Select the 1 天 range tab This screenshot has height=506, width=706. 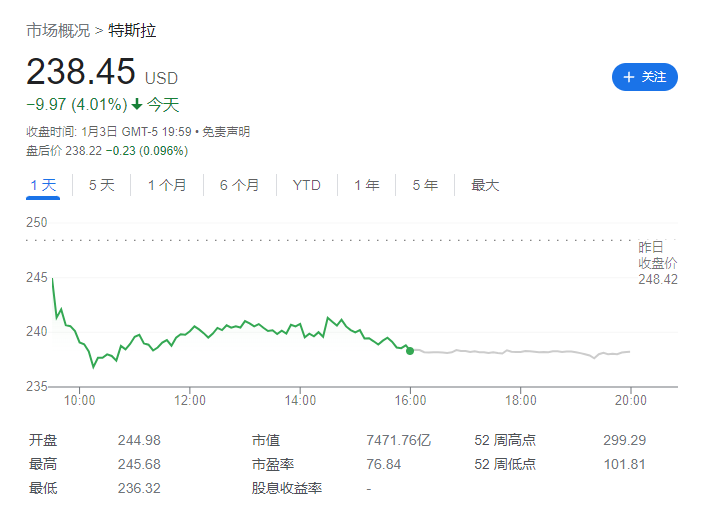coord(43,185)
